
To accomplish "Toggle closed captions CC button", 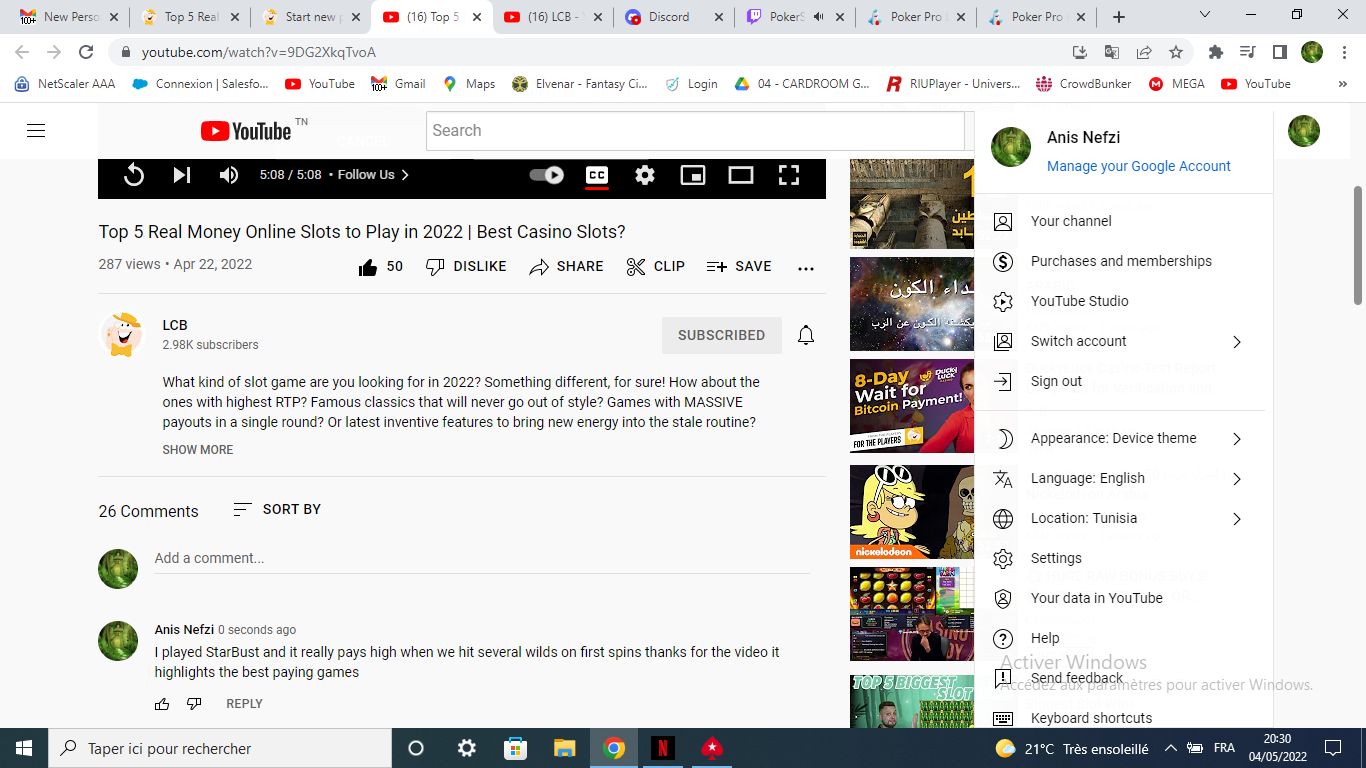I will point(596,175).
